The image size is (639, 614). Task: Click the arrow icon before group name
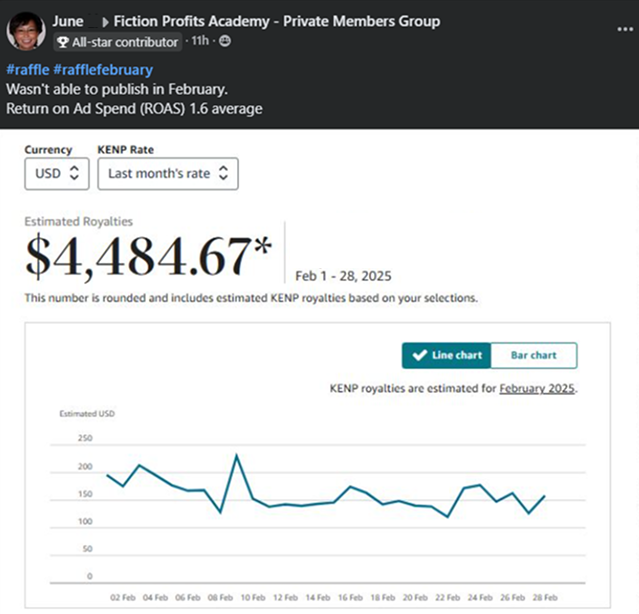(105, 21)
